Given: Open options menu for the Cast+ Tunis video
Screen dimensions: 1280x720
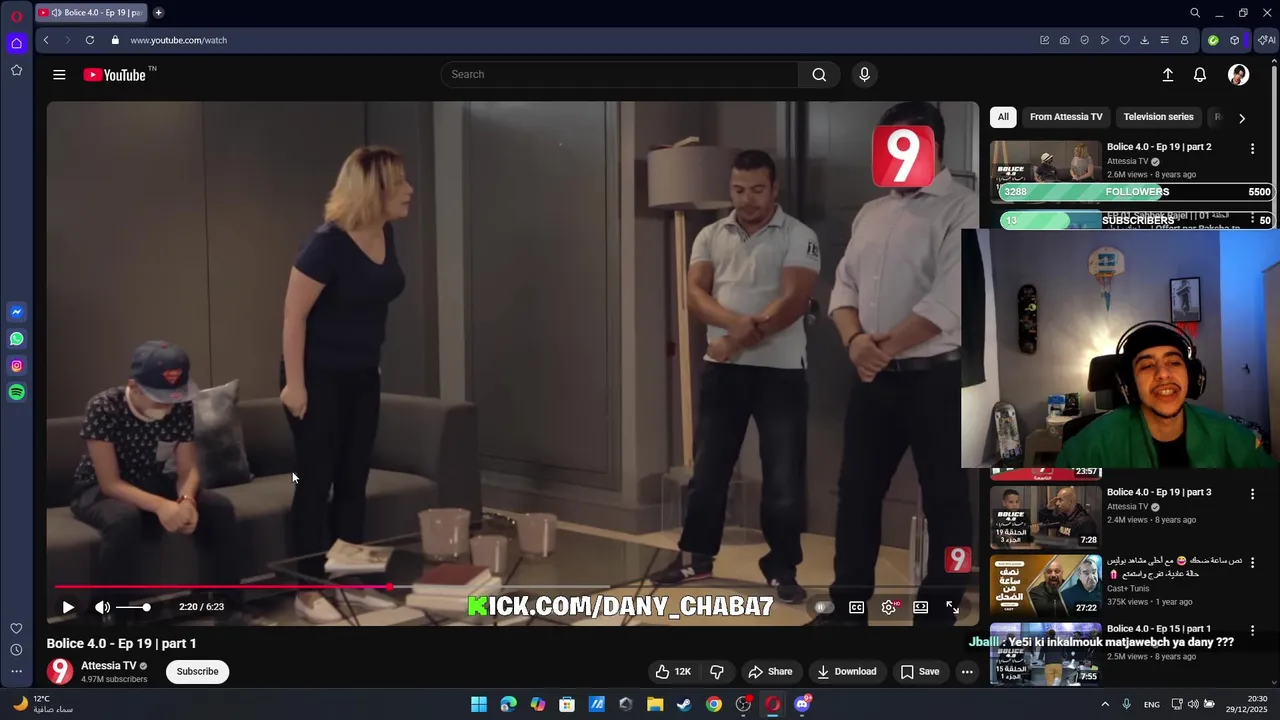Looking at the screenshot, I should click(x=1252, y=563).
